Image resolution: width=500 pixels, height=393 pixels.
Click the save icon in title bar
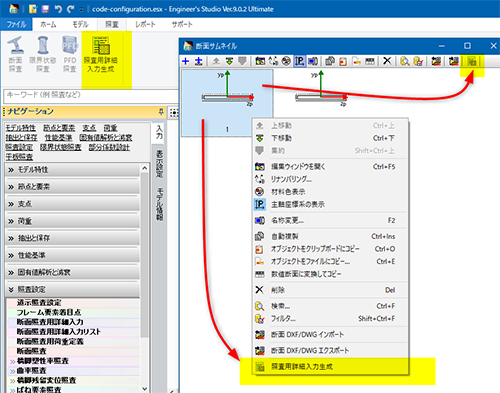coord(45,9)
